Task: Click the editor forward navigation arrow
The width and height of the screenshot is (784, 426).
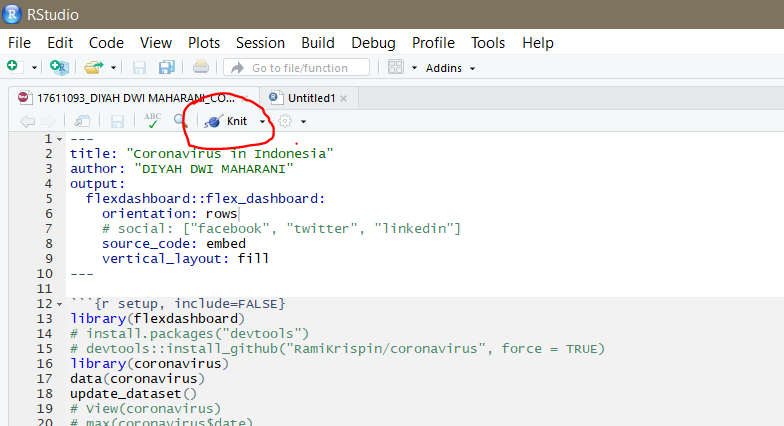Action: point(48,121)
